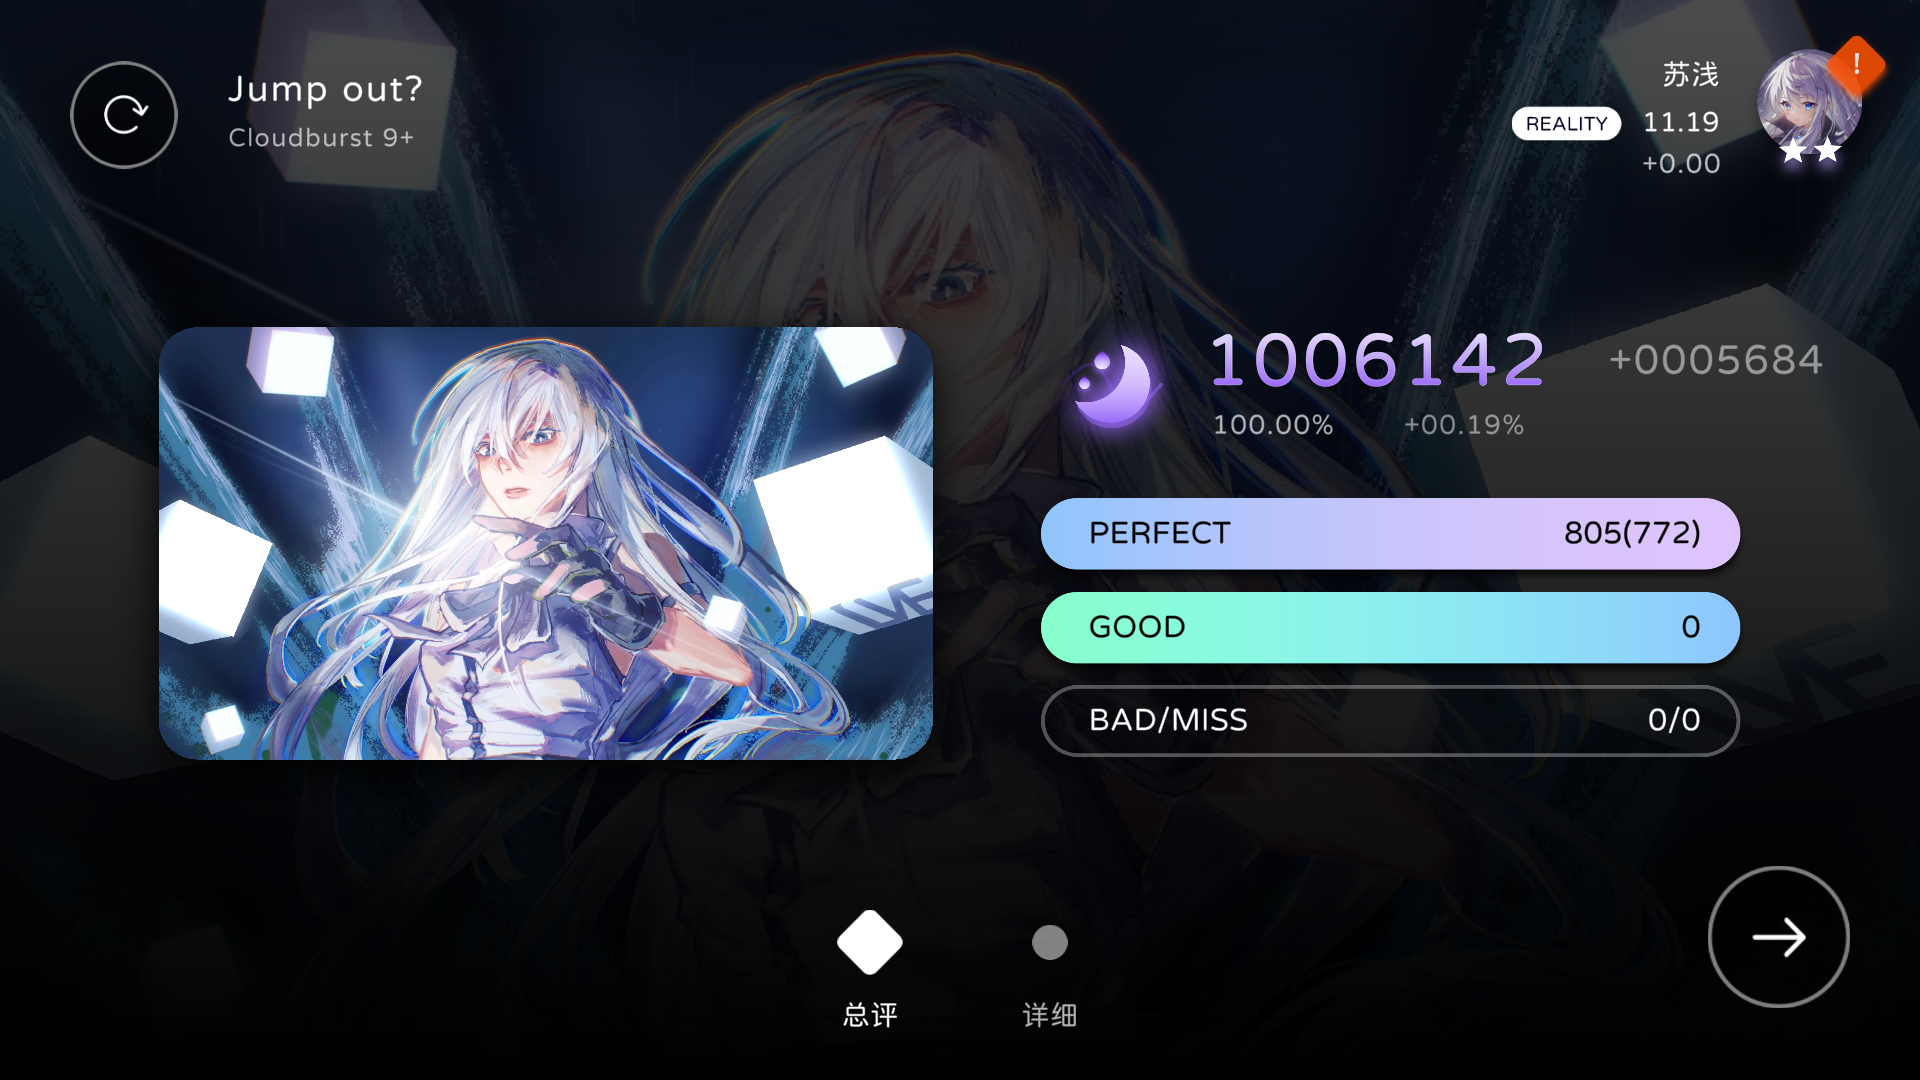Image resolution: width=1920 pixels, height=1080 pixels.
Task: Switch to the 总评 summary tab
Action: click(x=870, y=1015)
